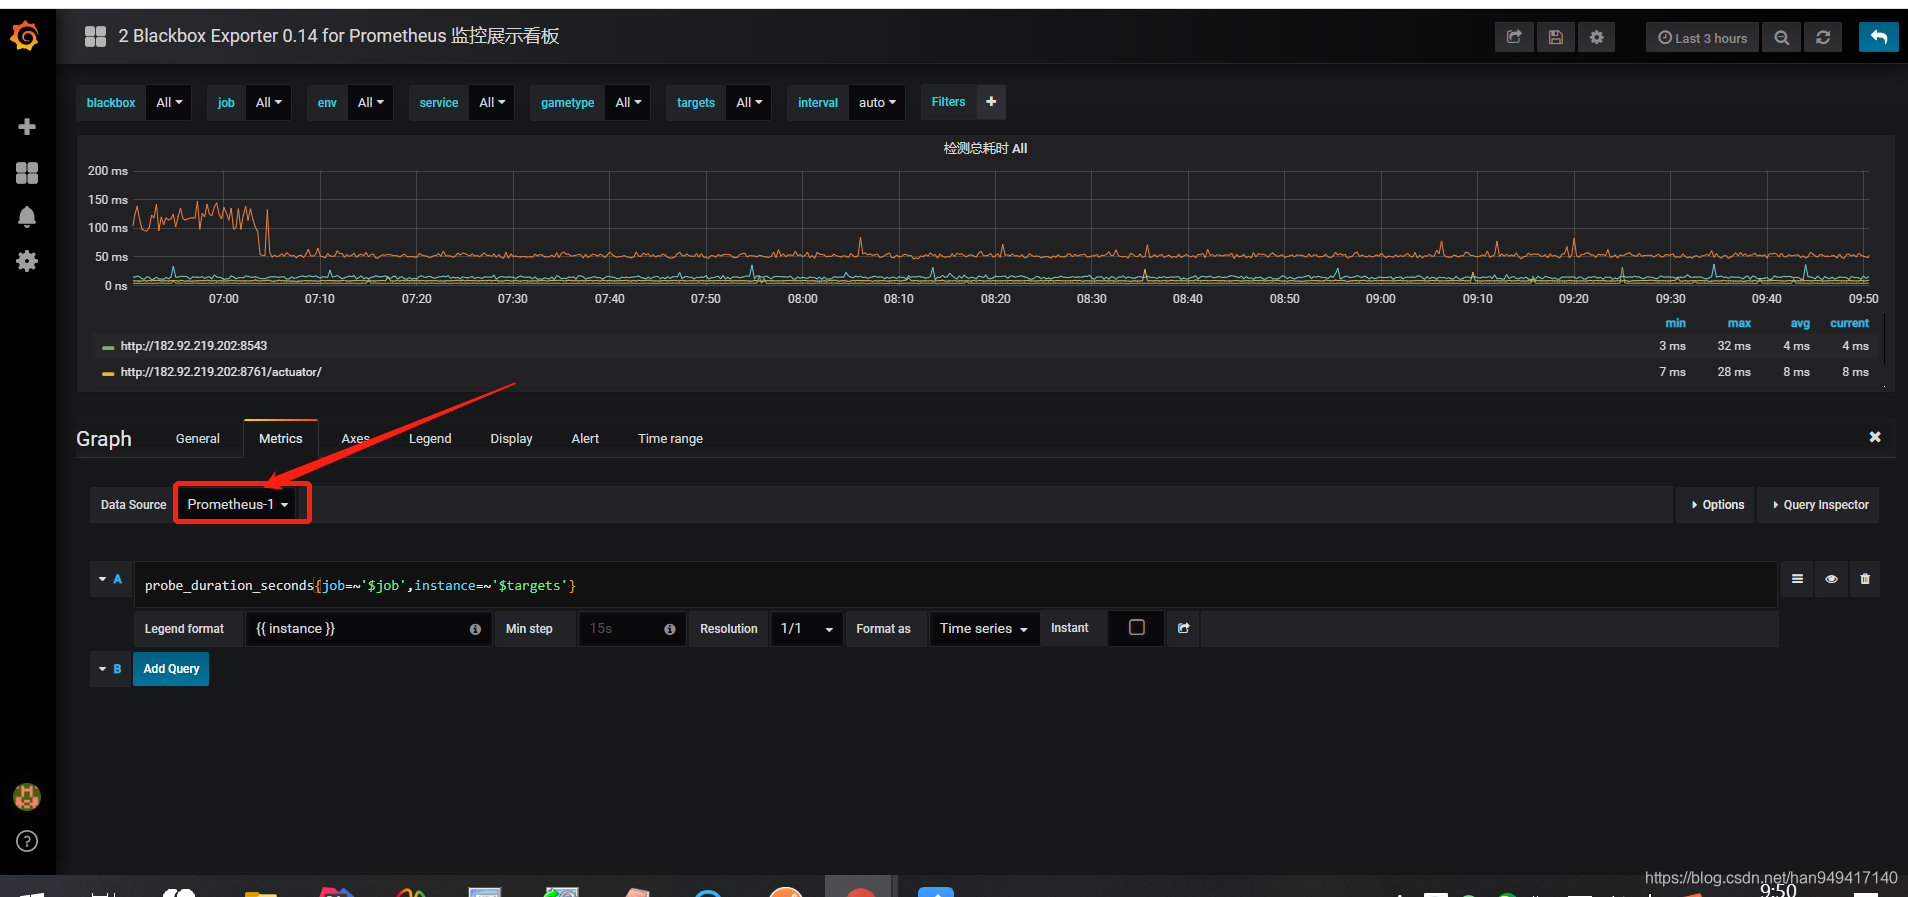Enable the Instant checkbox

pyautogui.click(x=1137, y=627)
